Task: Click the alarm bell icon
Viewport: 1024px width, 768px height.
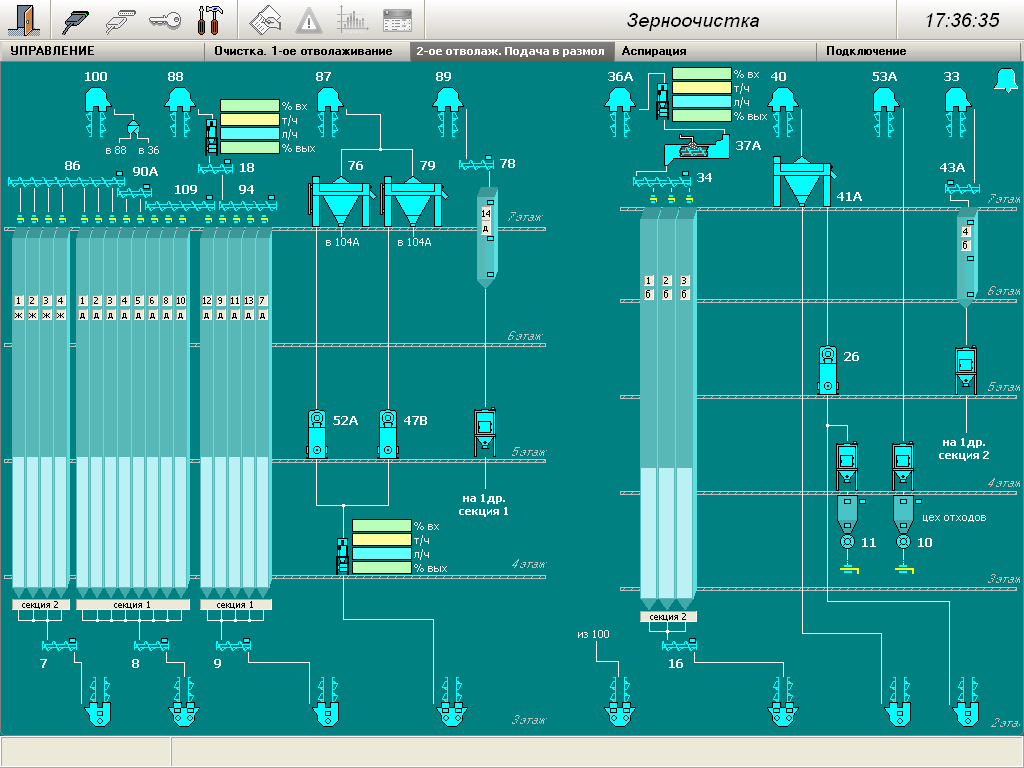Action: coord(1004,81)
